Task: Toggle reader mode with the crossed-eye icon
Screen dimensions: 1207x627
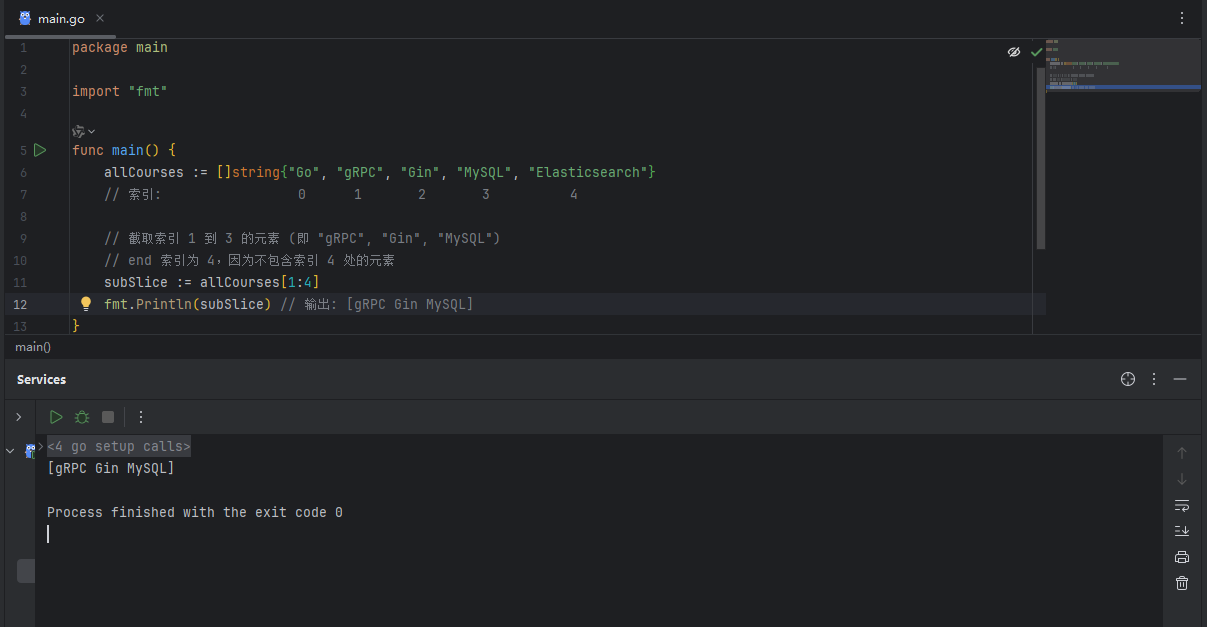Action: pos(1014,51)
